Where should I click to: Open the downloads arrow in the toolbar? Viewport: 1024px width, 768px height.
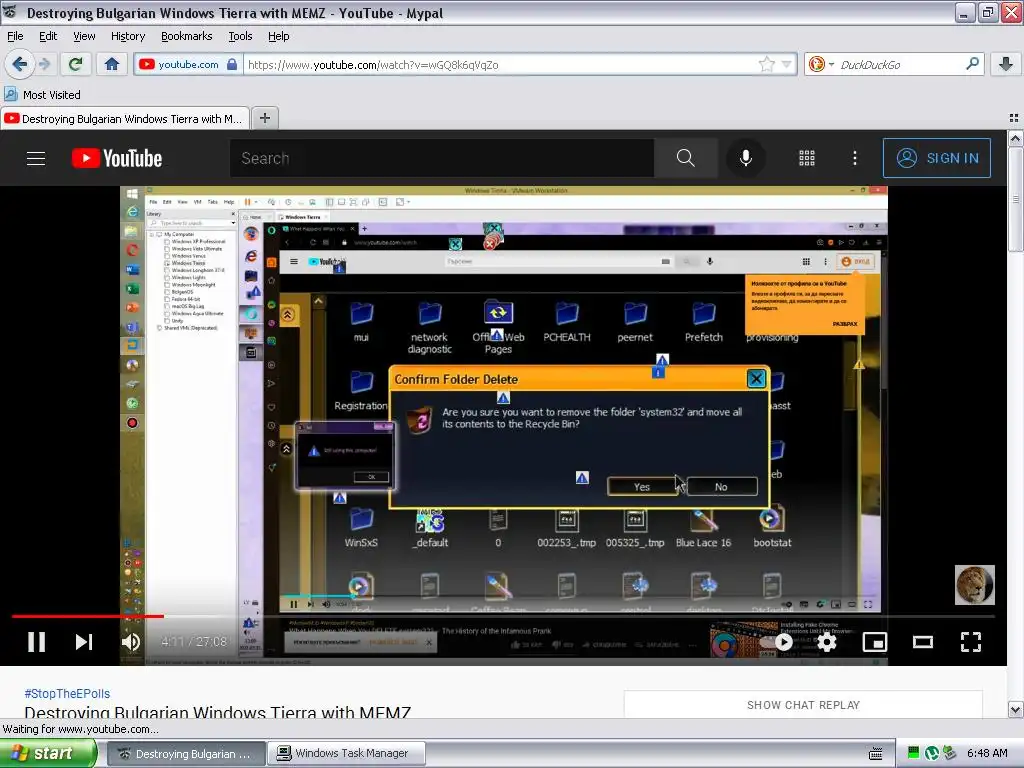click(x=1006, y=64)
